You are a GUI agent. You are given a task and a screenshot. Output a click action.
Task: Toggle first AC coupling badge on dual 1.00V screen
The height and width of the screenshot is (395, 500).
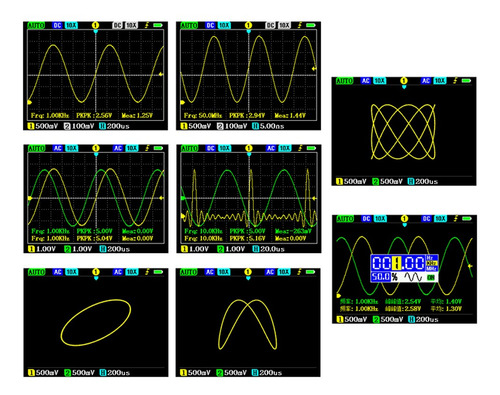(x=57, y=148)
